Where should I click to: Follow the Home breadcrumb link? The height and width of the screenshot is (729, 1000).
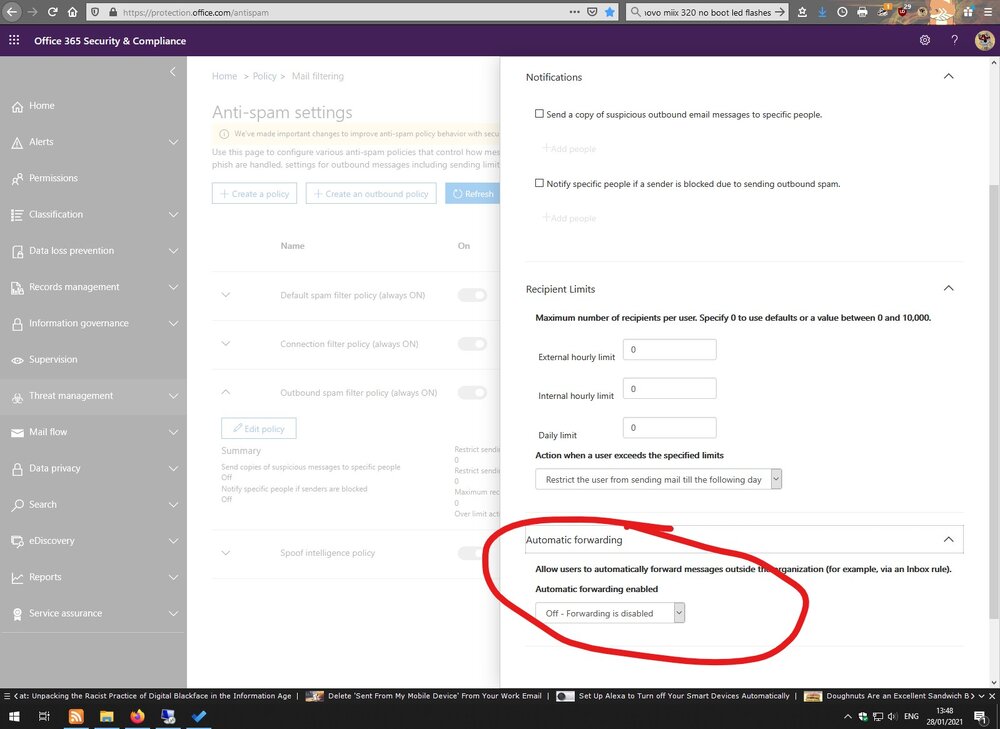[x=224, y=76]
